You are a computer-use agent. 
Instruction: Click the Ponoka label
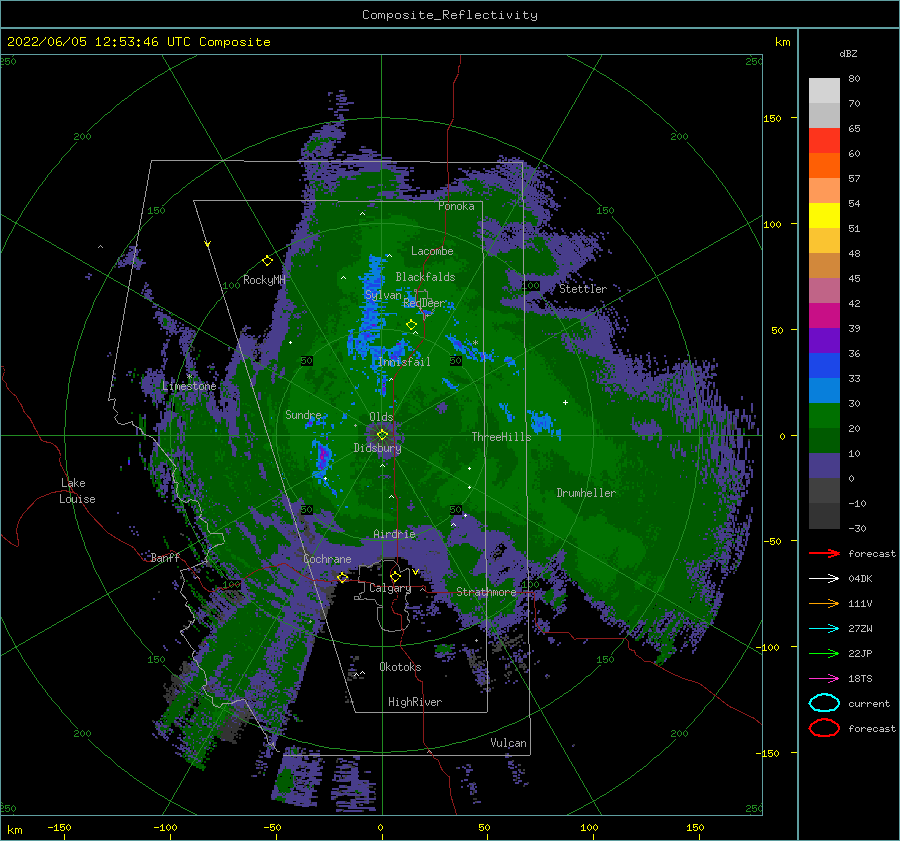click(456, 207)
